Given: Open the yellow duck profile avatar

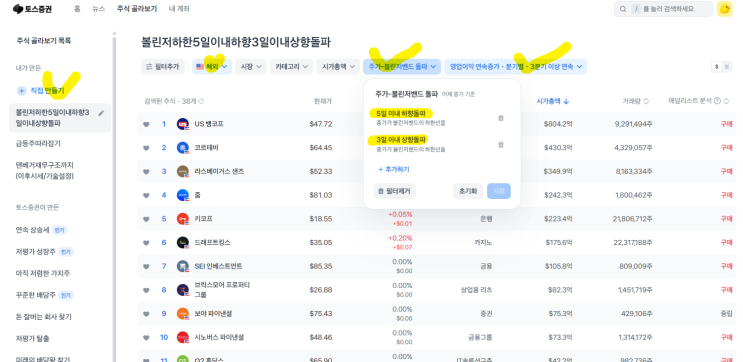Looking at the screenshot, I should 724,9.
